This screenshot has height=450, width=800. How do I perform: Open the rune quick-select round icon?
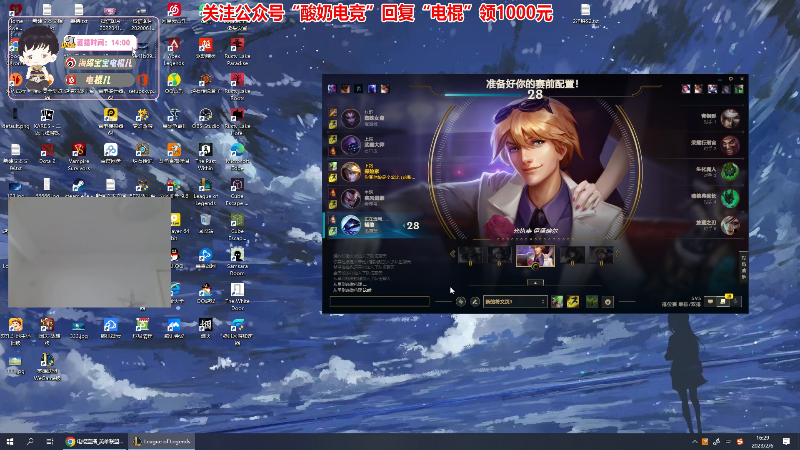461,302
